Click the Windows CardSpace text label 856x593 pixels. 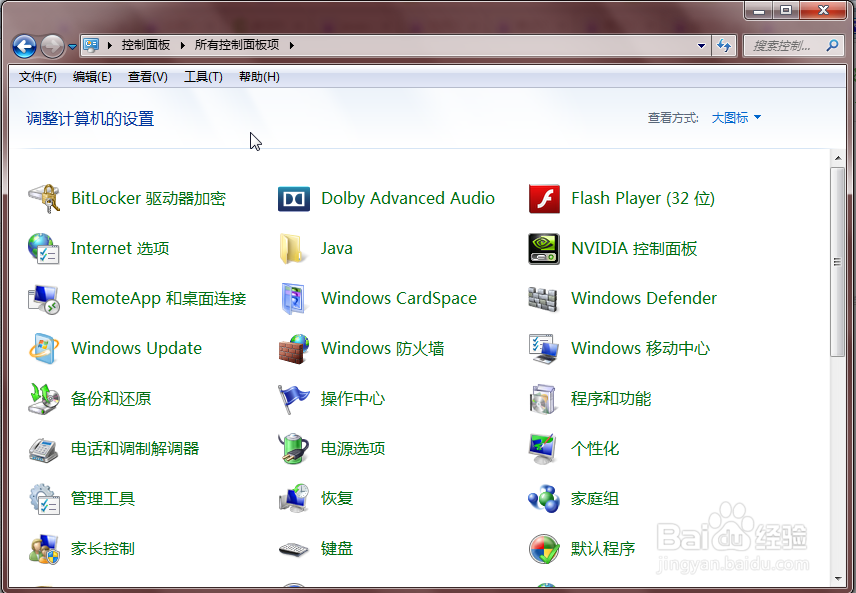[x=399, y=298]
